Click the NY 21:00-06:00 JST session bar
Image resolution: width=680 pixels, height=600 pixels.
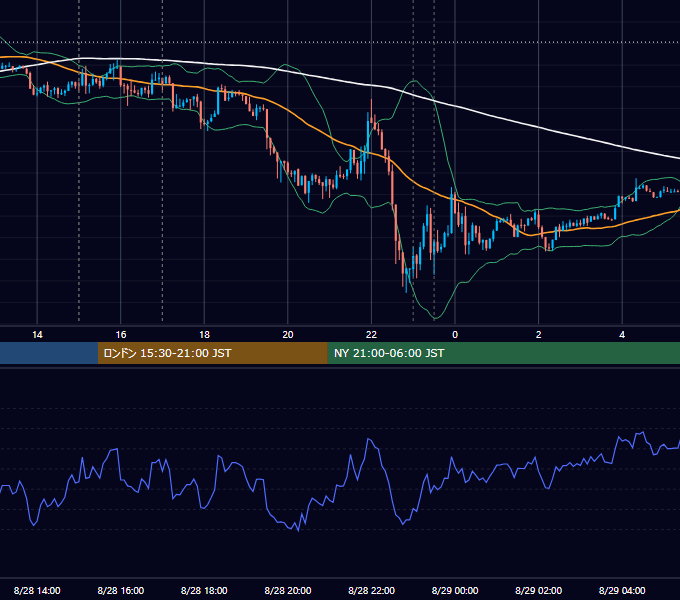[x=503, y=353]
